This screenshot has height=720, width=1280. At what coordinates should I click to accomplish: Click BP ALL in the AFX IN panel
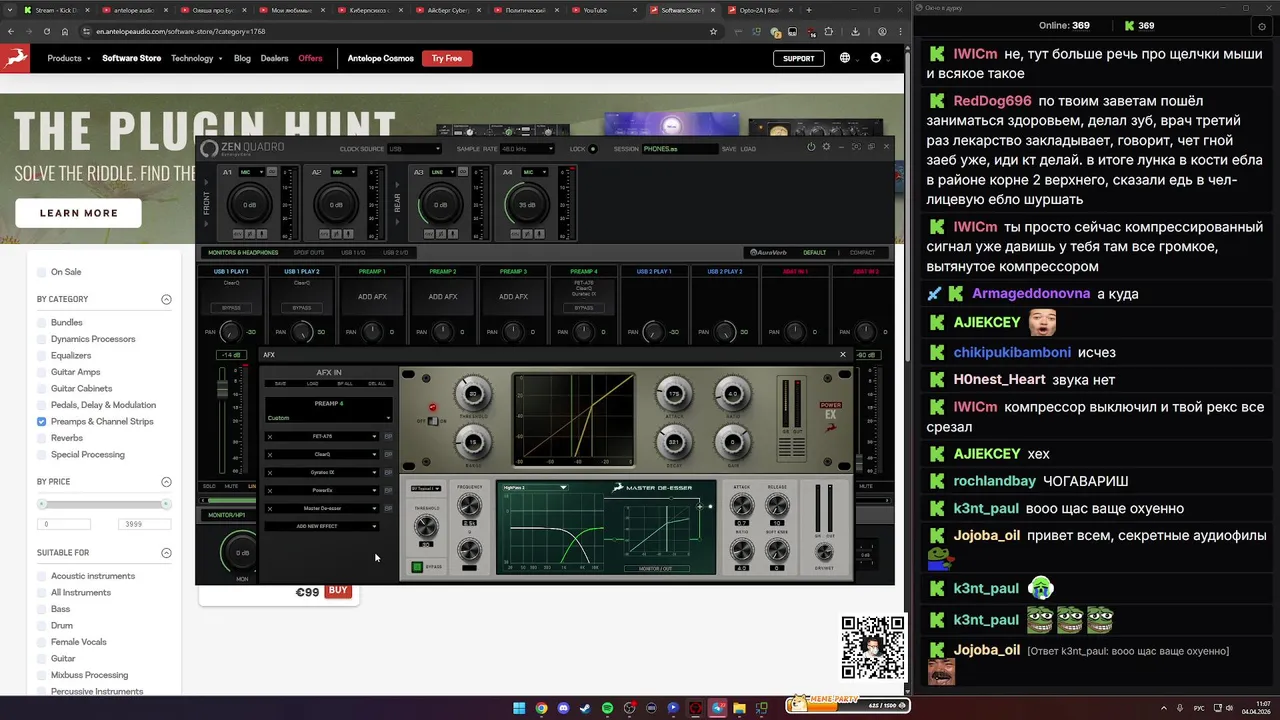[x=345, y=383]
